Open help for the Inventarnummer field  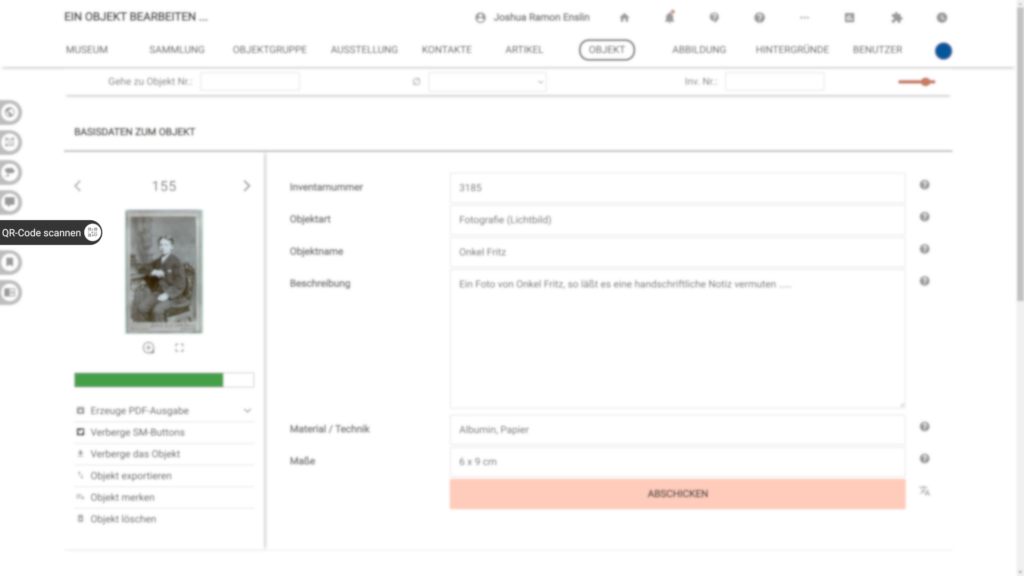pyautogui.click(x=925, y=185)
